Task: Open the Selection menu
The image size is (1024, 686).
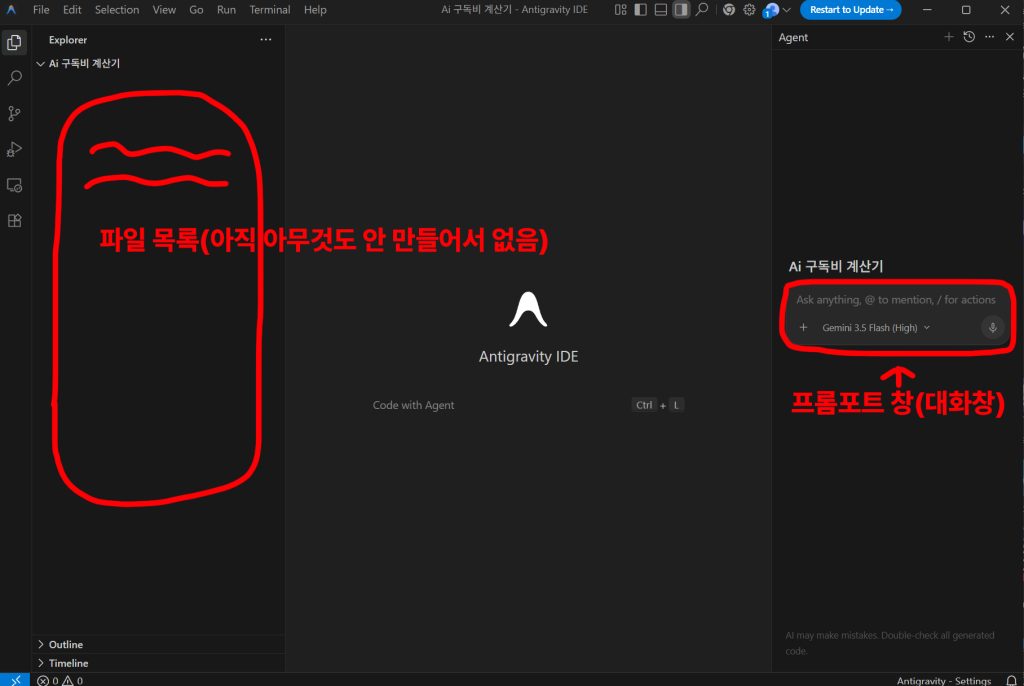Action: coord(117,10)
